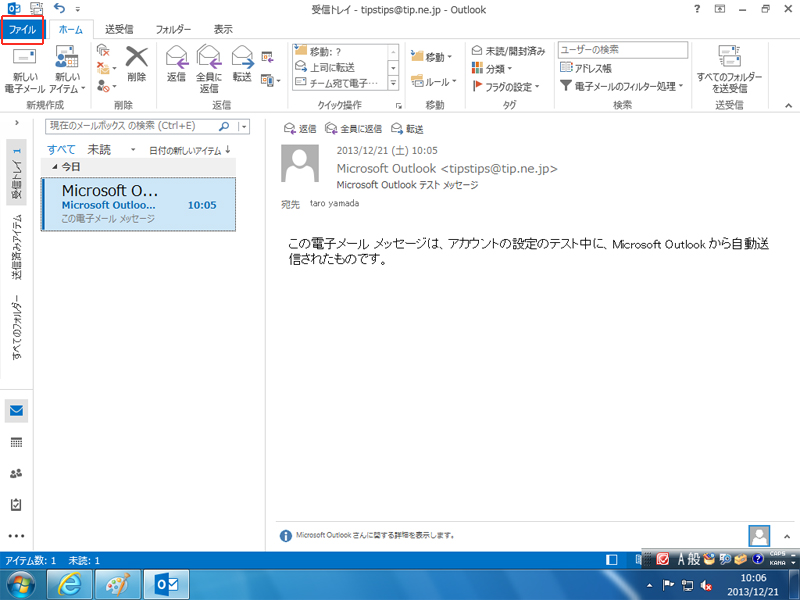The image size is (800, 600).
Task: Expand the quick steps gallery
Action: (393, 83)
